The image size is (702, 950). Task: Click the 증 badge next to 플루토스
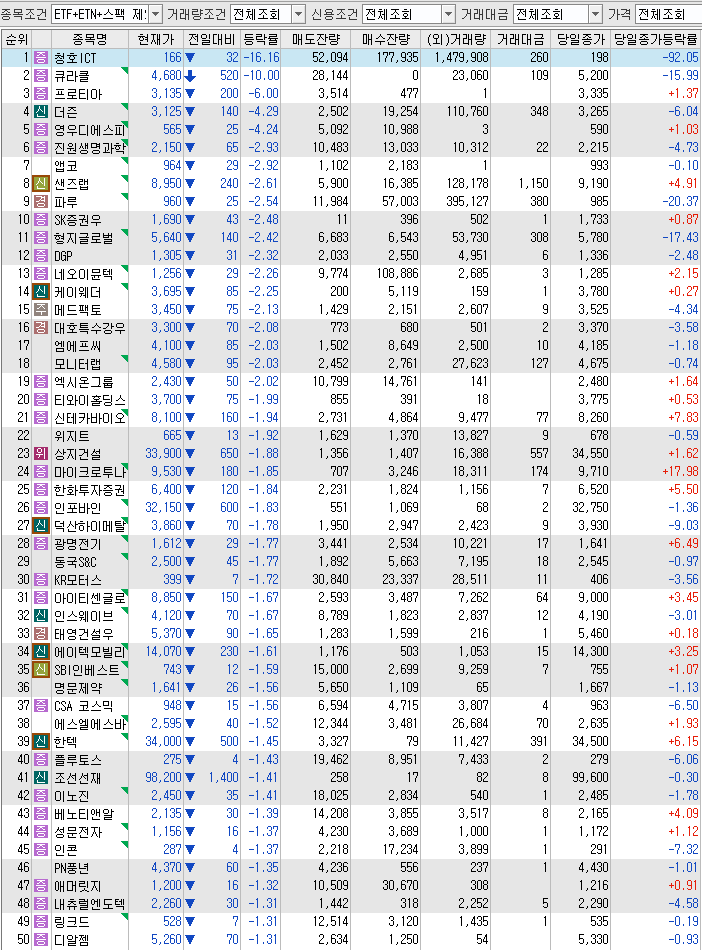(x=41, y=760)
